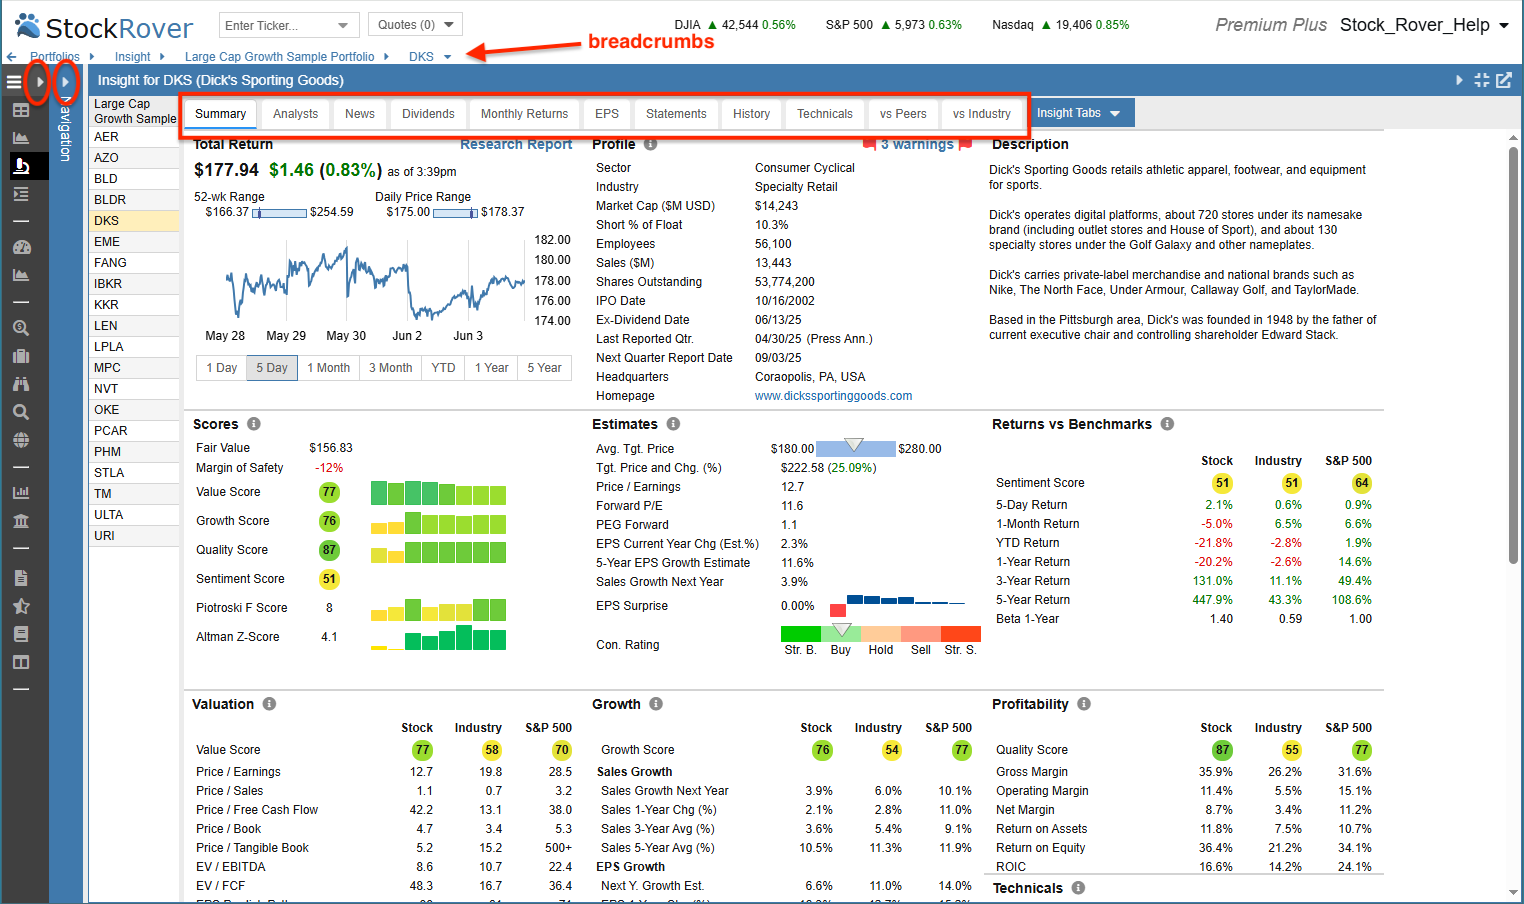Open the briefcase portfolio icon

point(21,356)
